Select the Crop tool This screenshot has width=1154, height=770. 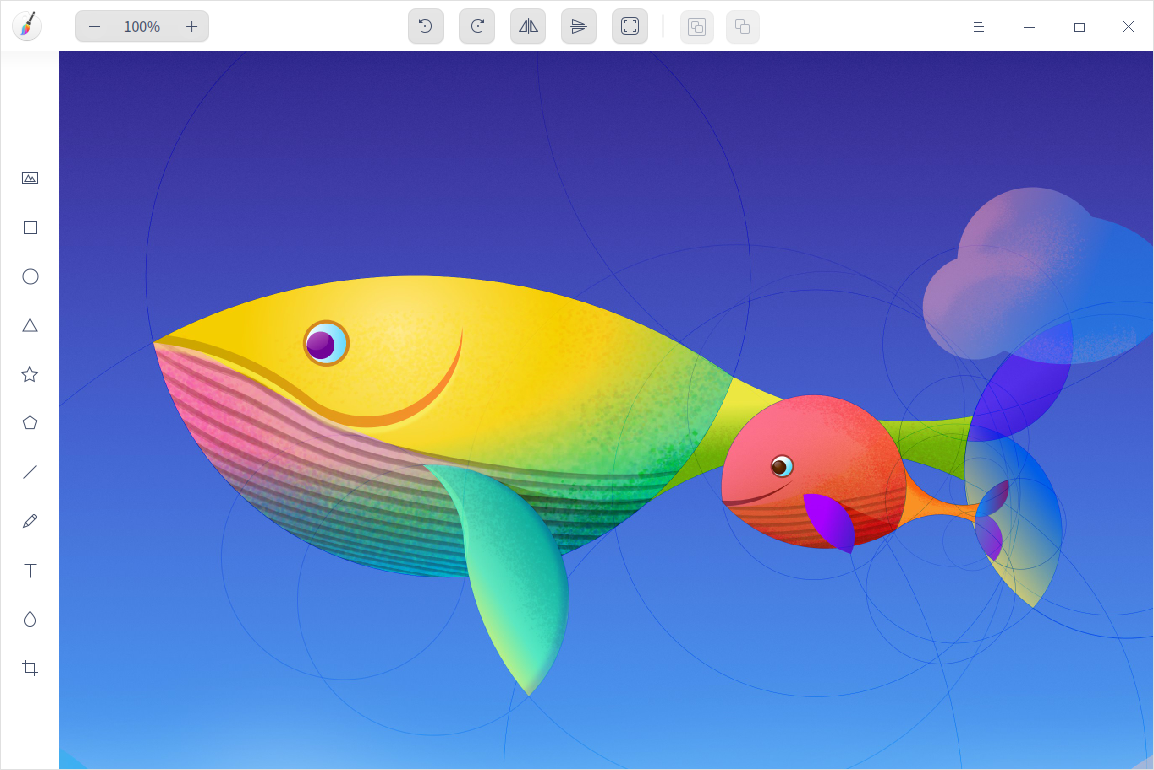point(30,668)
